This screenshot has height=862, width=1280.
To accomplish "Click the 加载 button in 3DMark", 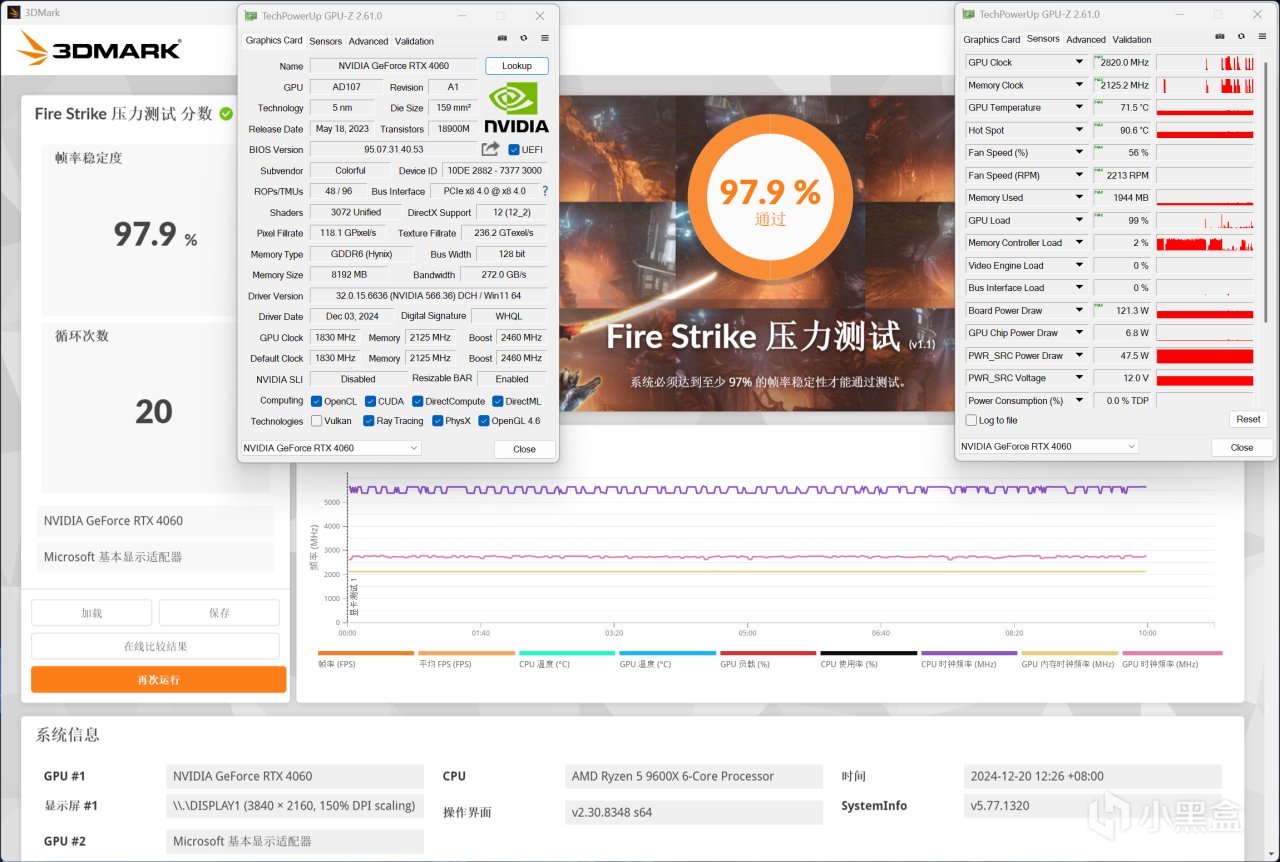I will coord(92,613).
